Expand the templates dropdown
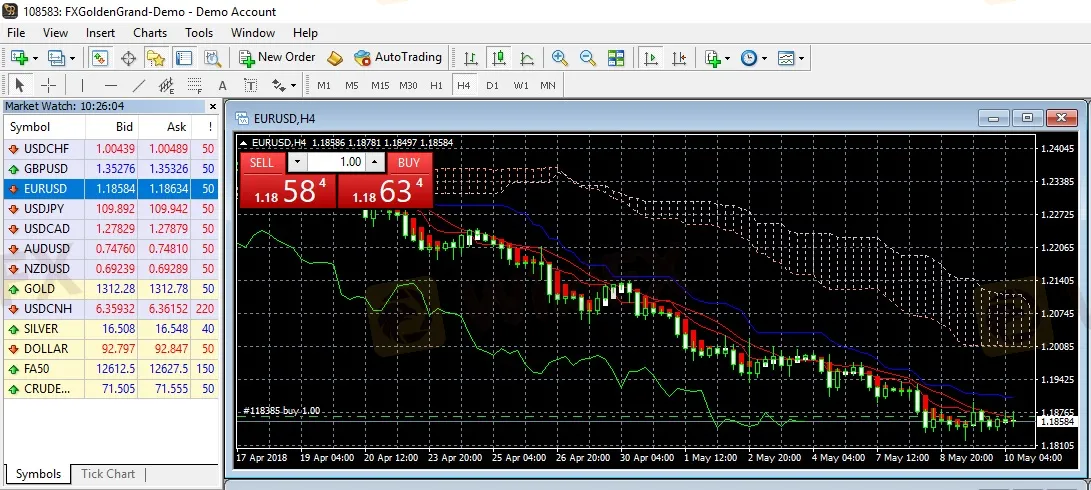1091x490 pixels. coord(801,58)
